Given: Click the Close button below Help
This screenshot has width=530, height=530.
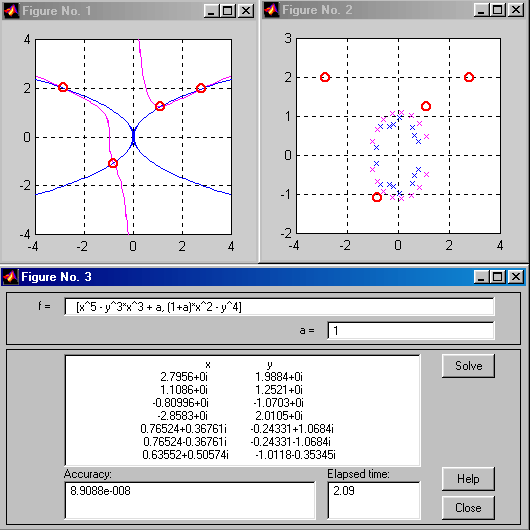Looking at the screenshot, I should (x=468, y=508).
